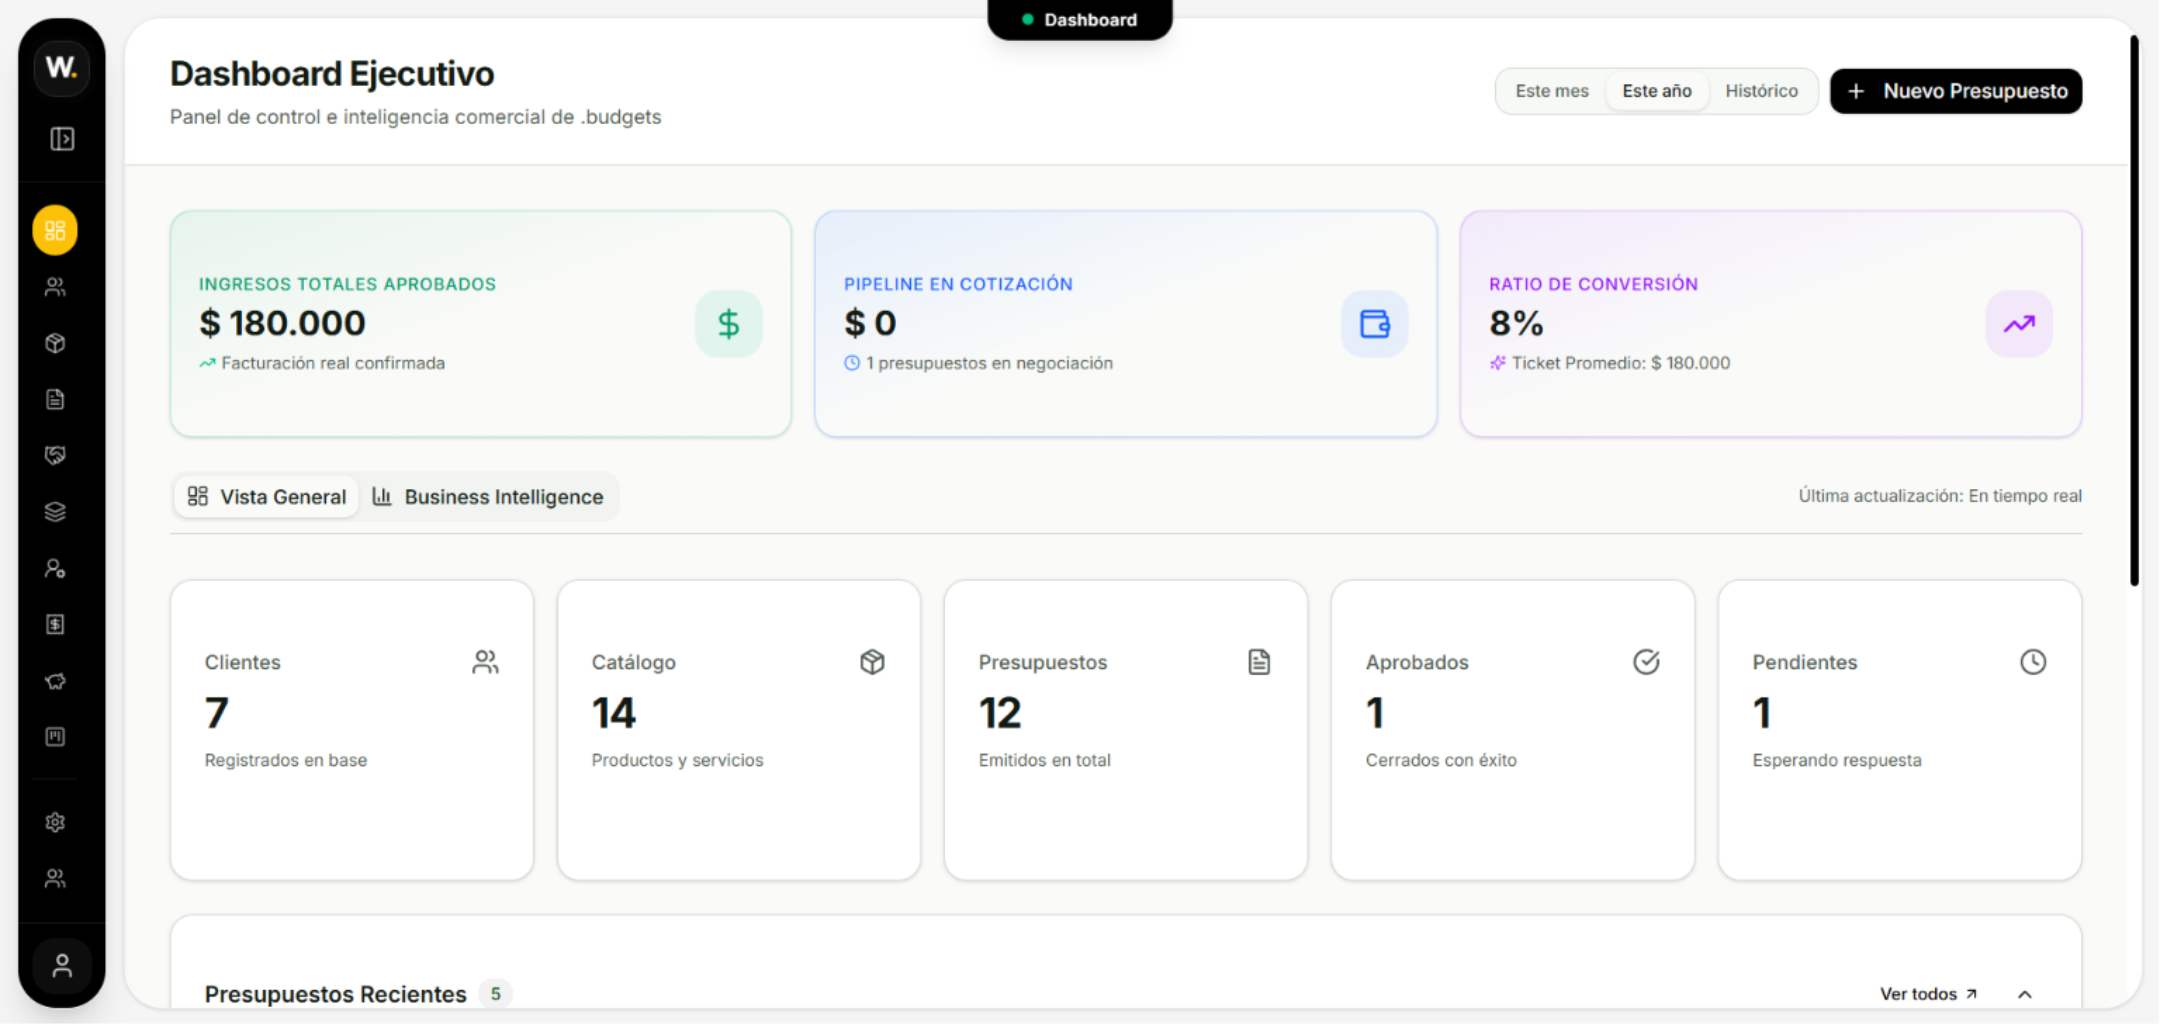Image resolution: width=2160 pixels, height=1025 pixels.
Task: Click 'Presupuestos Recientes' heading
Action: tap(335, 994)
